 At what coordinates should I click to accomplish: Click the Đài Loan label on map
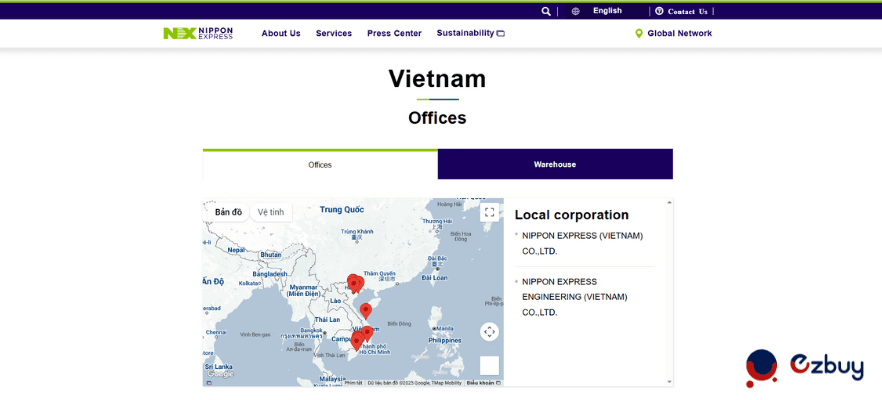point(435,277)
